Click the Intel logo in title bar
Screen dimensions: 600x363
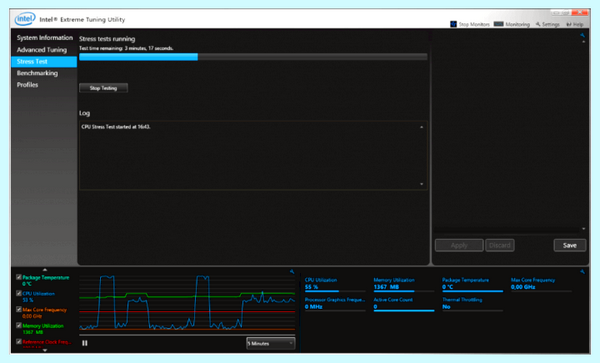click(25, 19)
